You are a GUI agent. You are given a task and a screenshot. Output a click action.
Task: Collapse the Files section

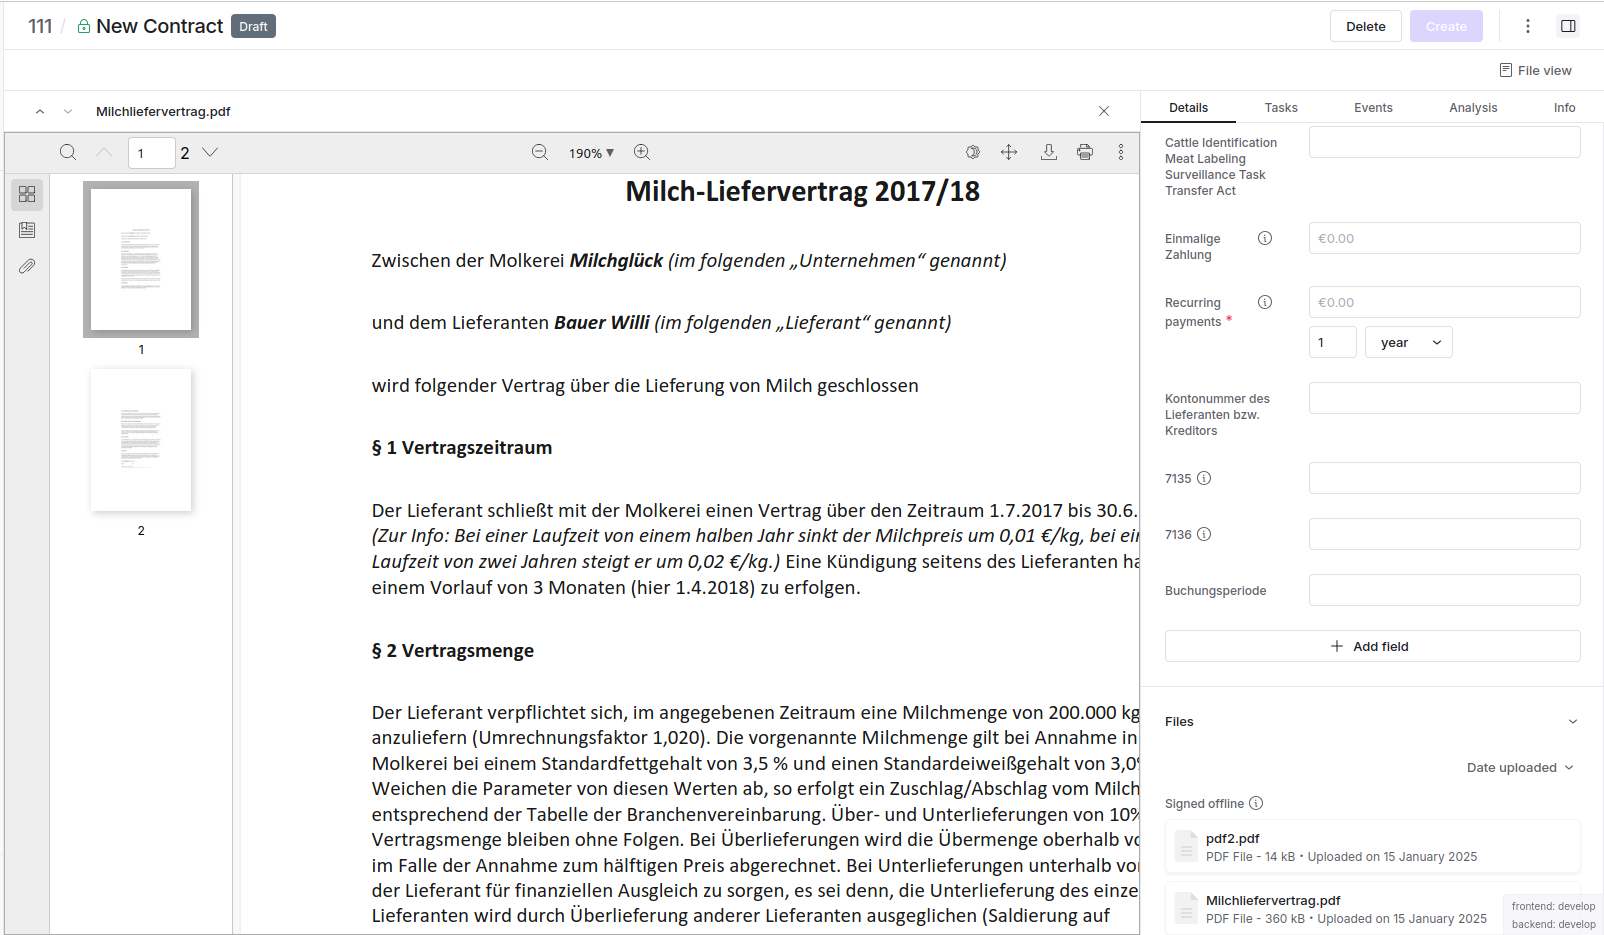[x=1572, y=722]
